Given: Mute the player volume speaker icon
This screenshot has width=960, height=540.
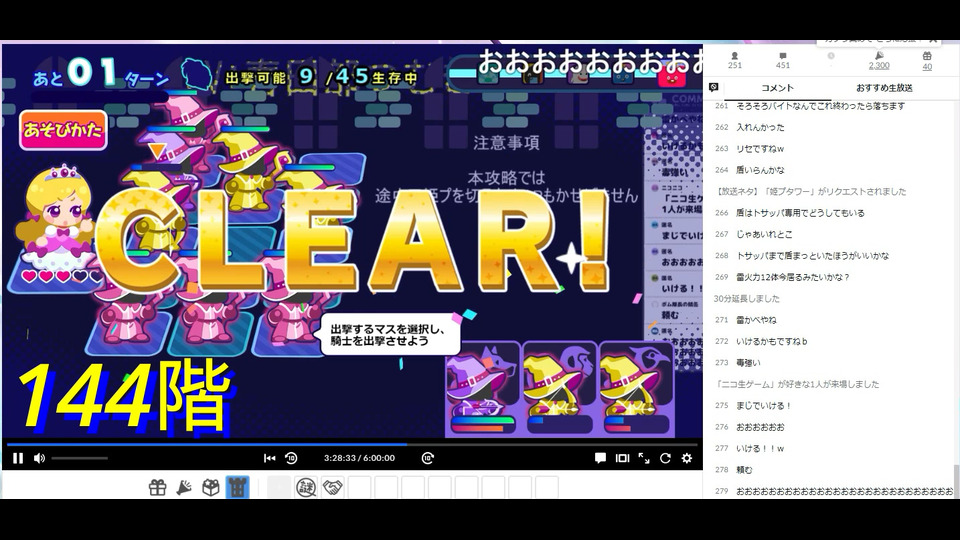Looking at the screenshot, I should pos(39,458).
